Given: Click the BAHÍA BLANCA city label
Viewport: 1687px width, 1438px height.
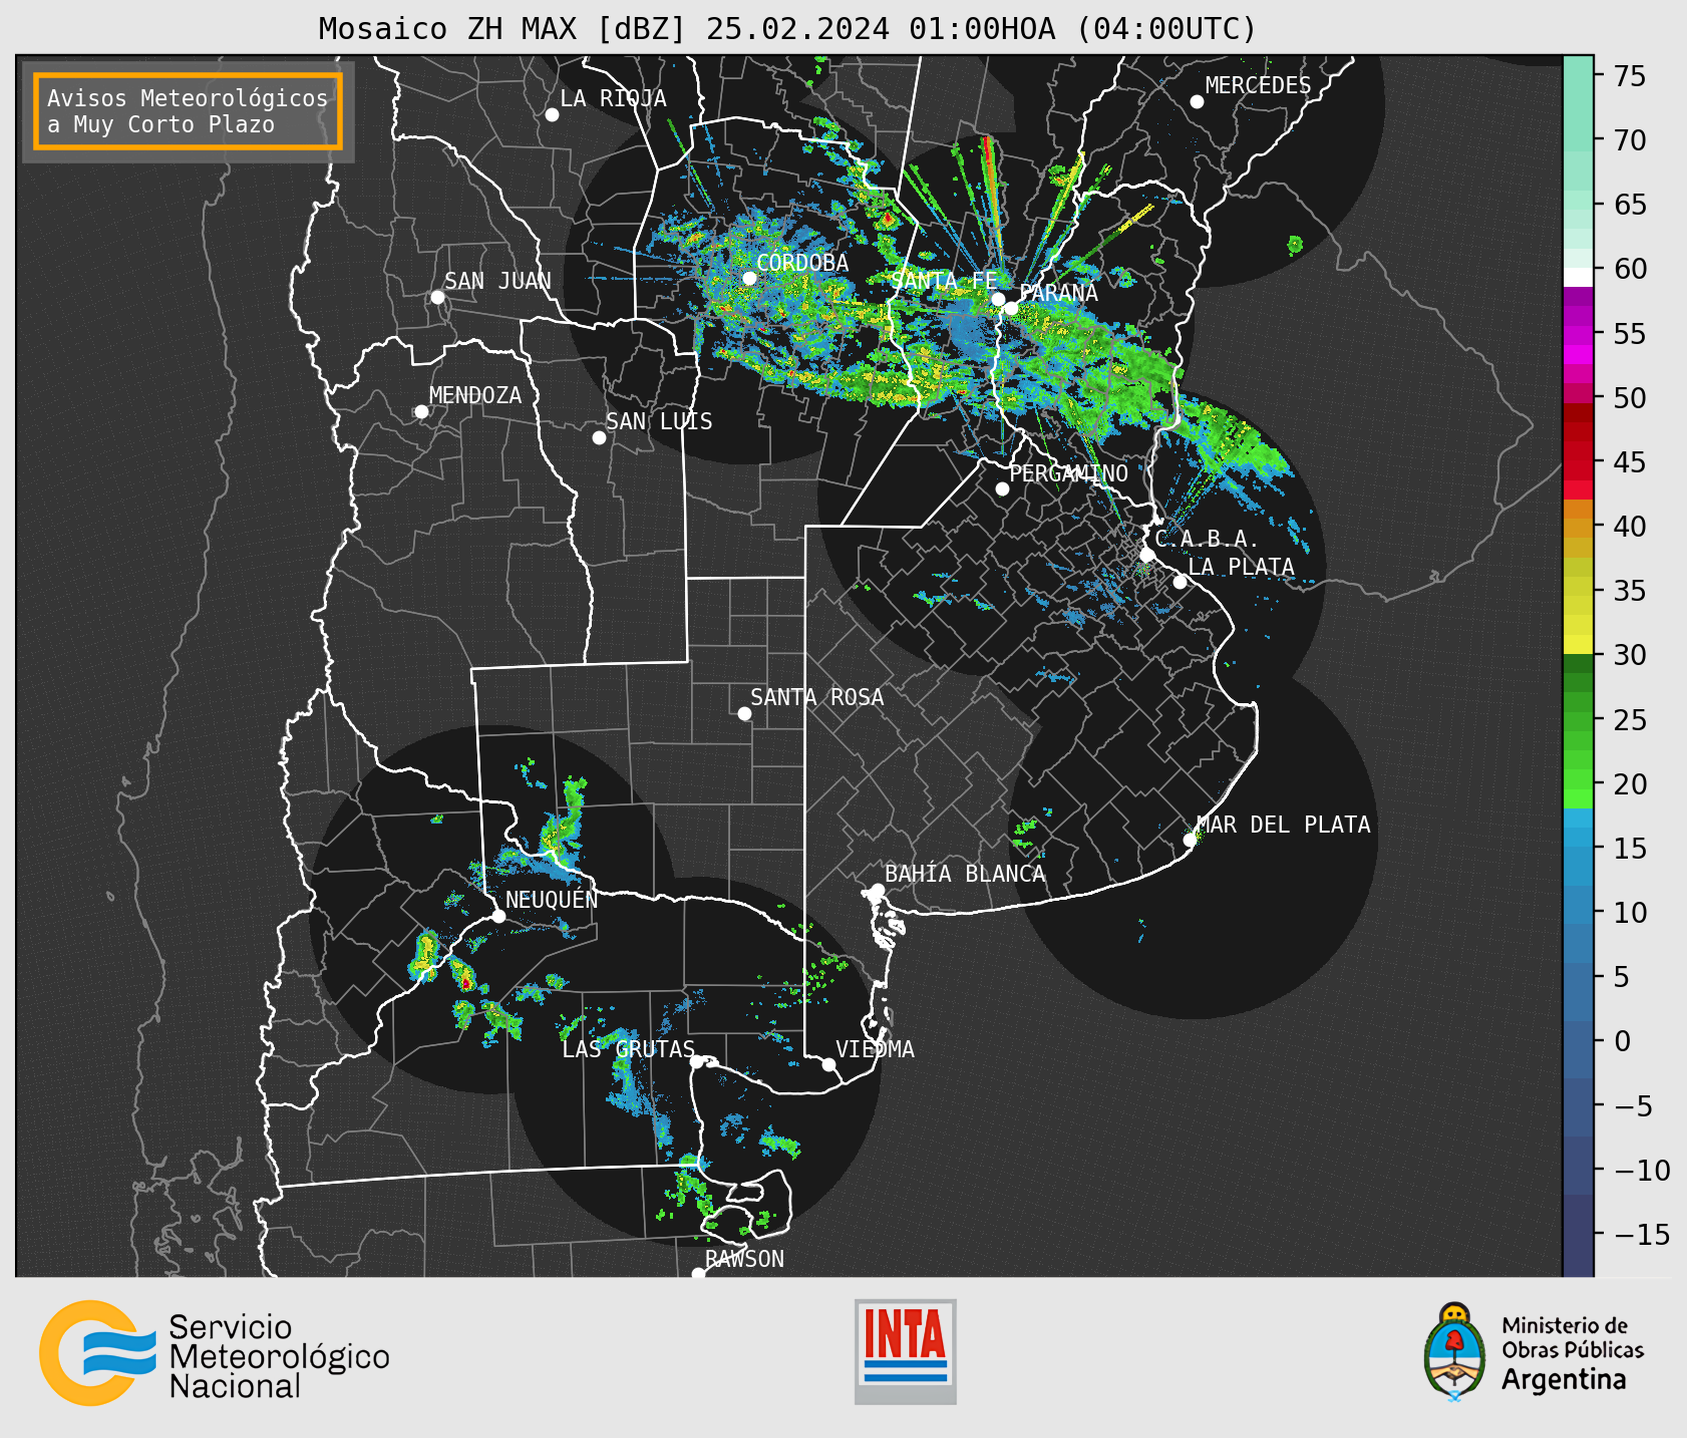Looking at the screenshot, I should coord(965,874).
